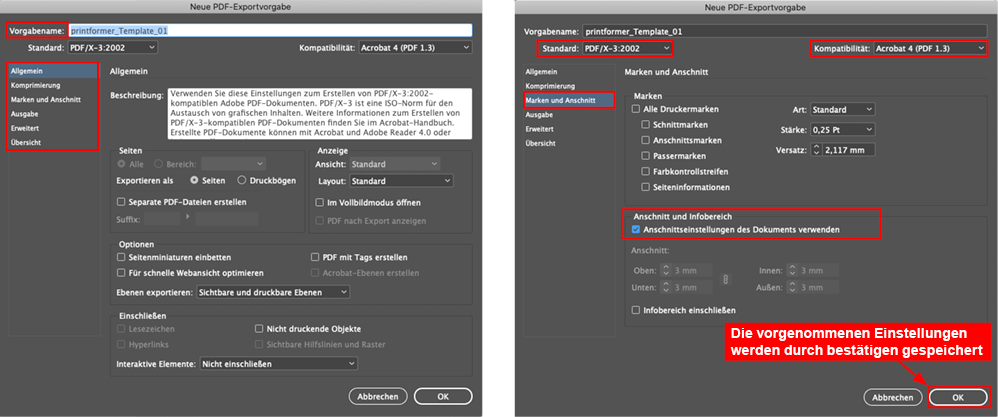Enable the Schnittmarken checkbox
998x417 pixels.
(646, 125)
